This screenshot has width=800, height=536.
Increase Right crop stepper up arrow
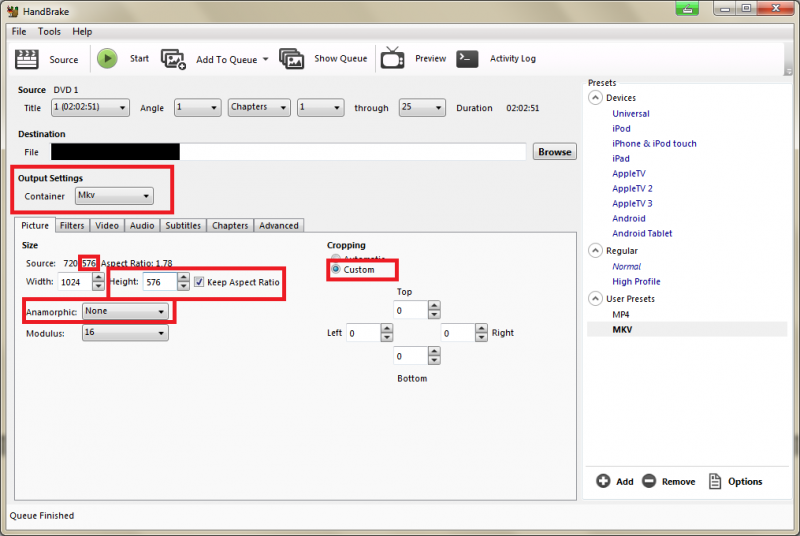(481, 328)
